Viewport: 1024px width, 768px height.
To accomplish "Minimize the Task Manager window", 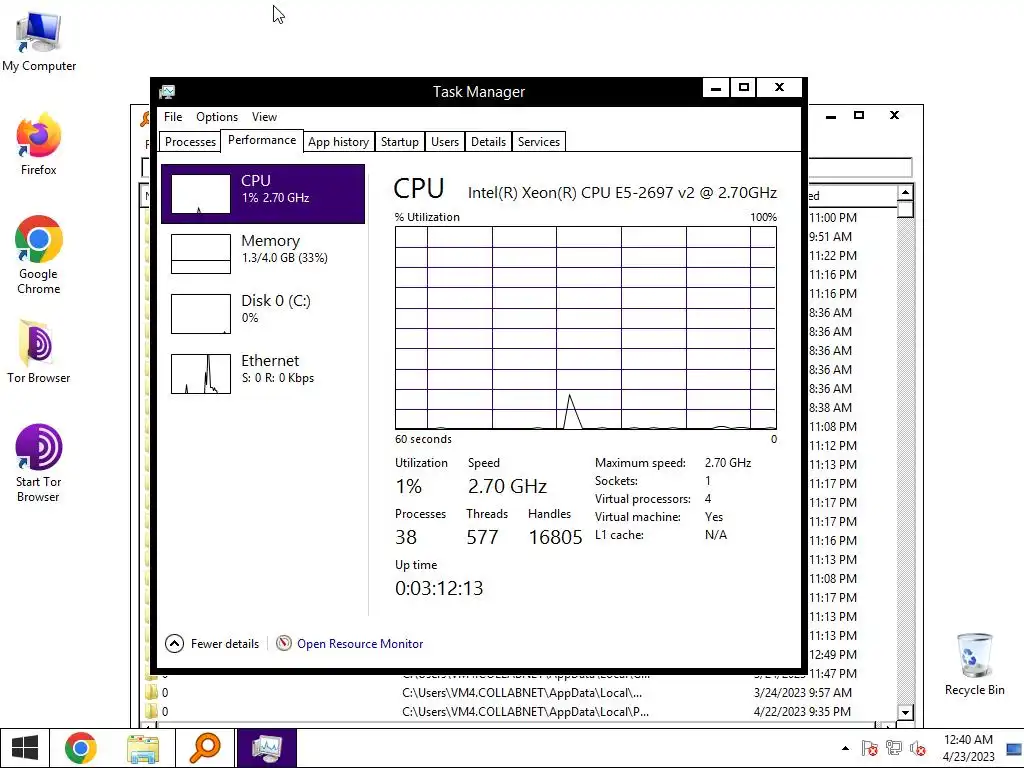I will (716, 88).
